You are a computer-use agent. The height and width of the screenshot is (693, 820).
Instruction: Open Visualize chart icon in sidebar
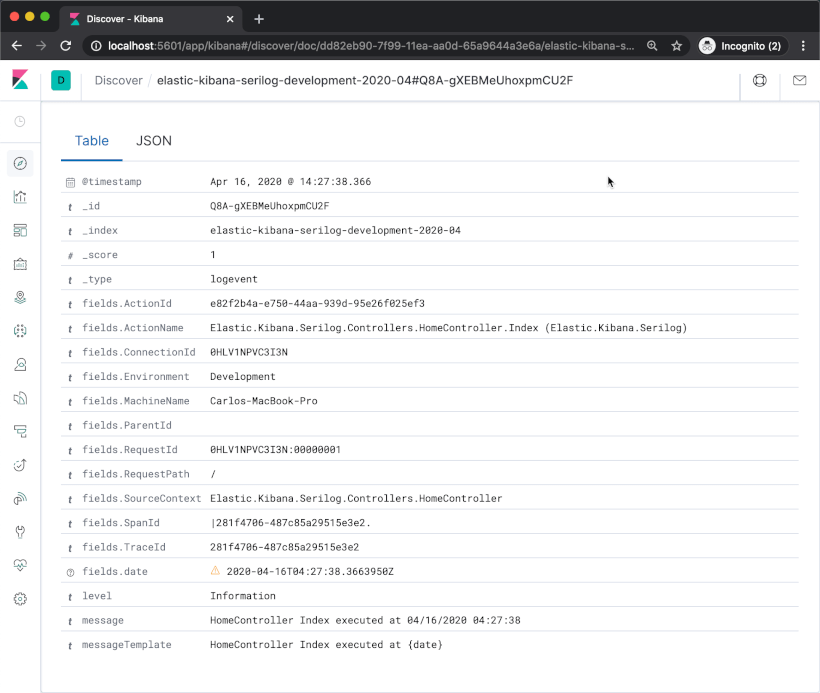click(x=20, y=197)
